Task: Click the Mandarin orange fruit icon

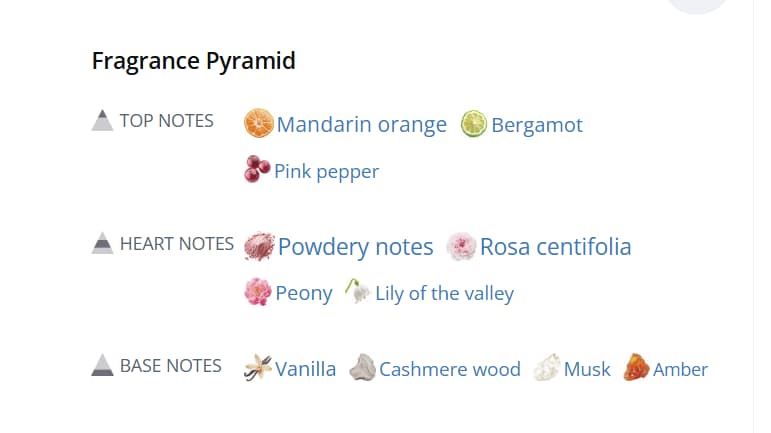Action: 259,123
